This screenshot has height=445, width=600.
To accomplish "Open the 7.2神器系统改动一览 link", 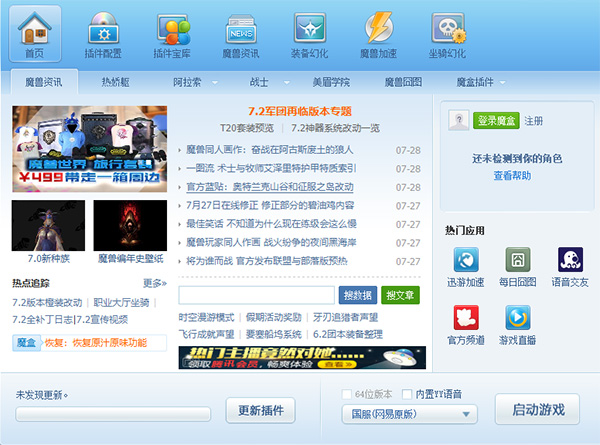I will point(336,128).
